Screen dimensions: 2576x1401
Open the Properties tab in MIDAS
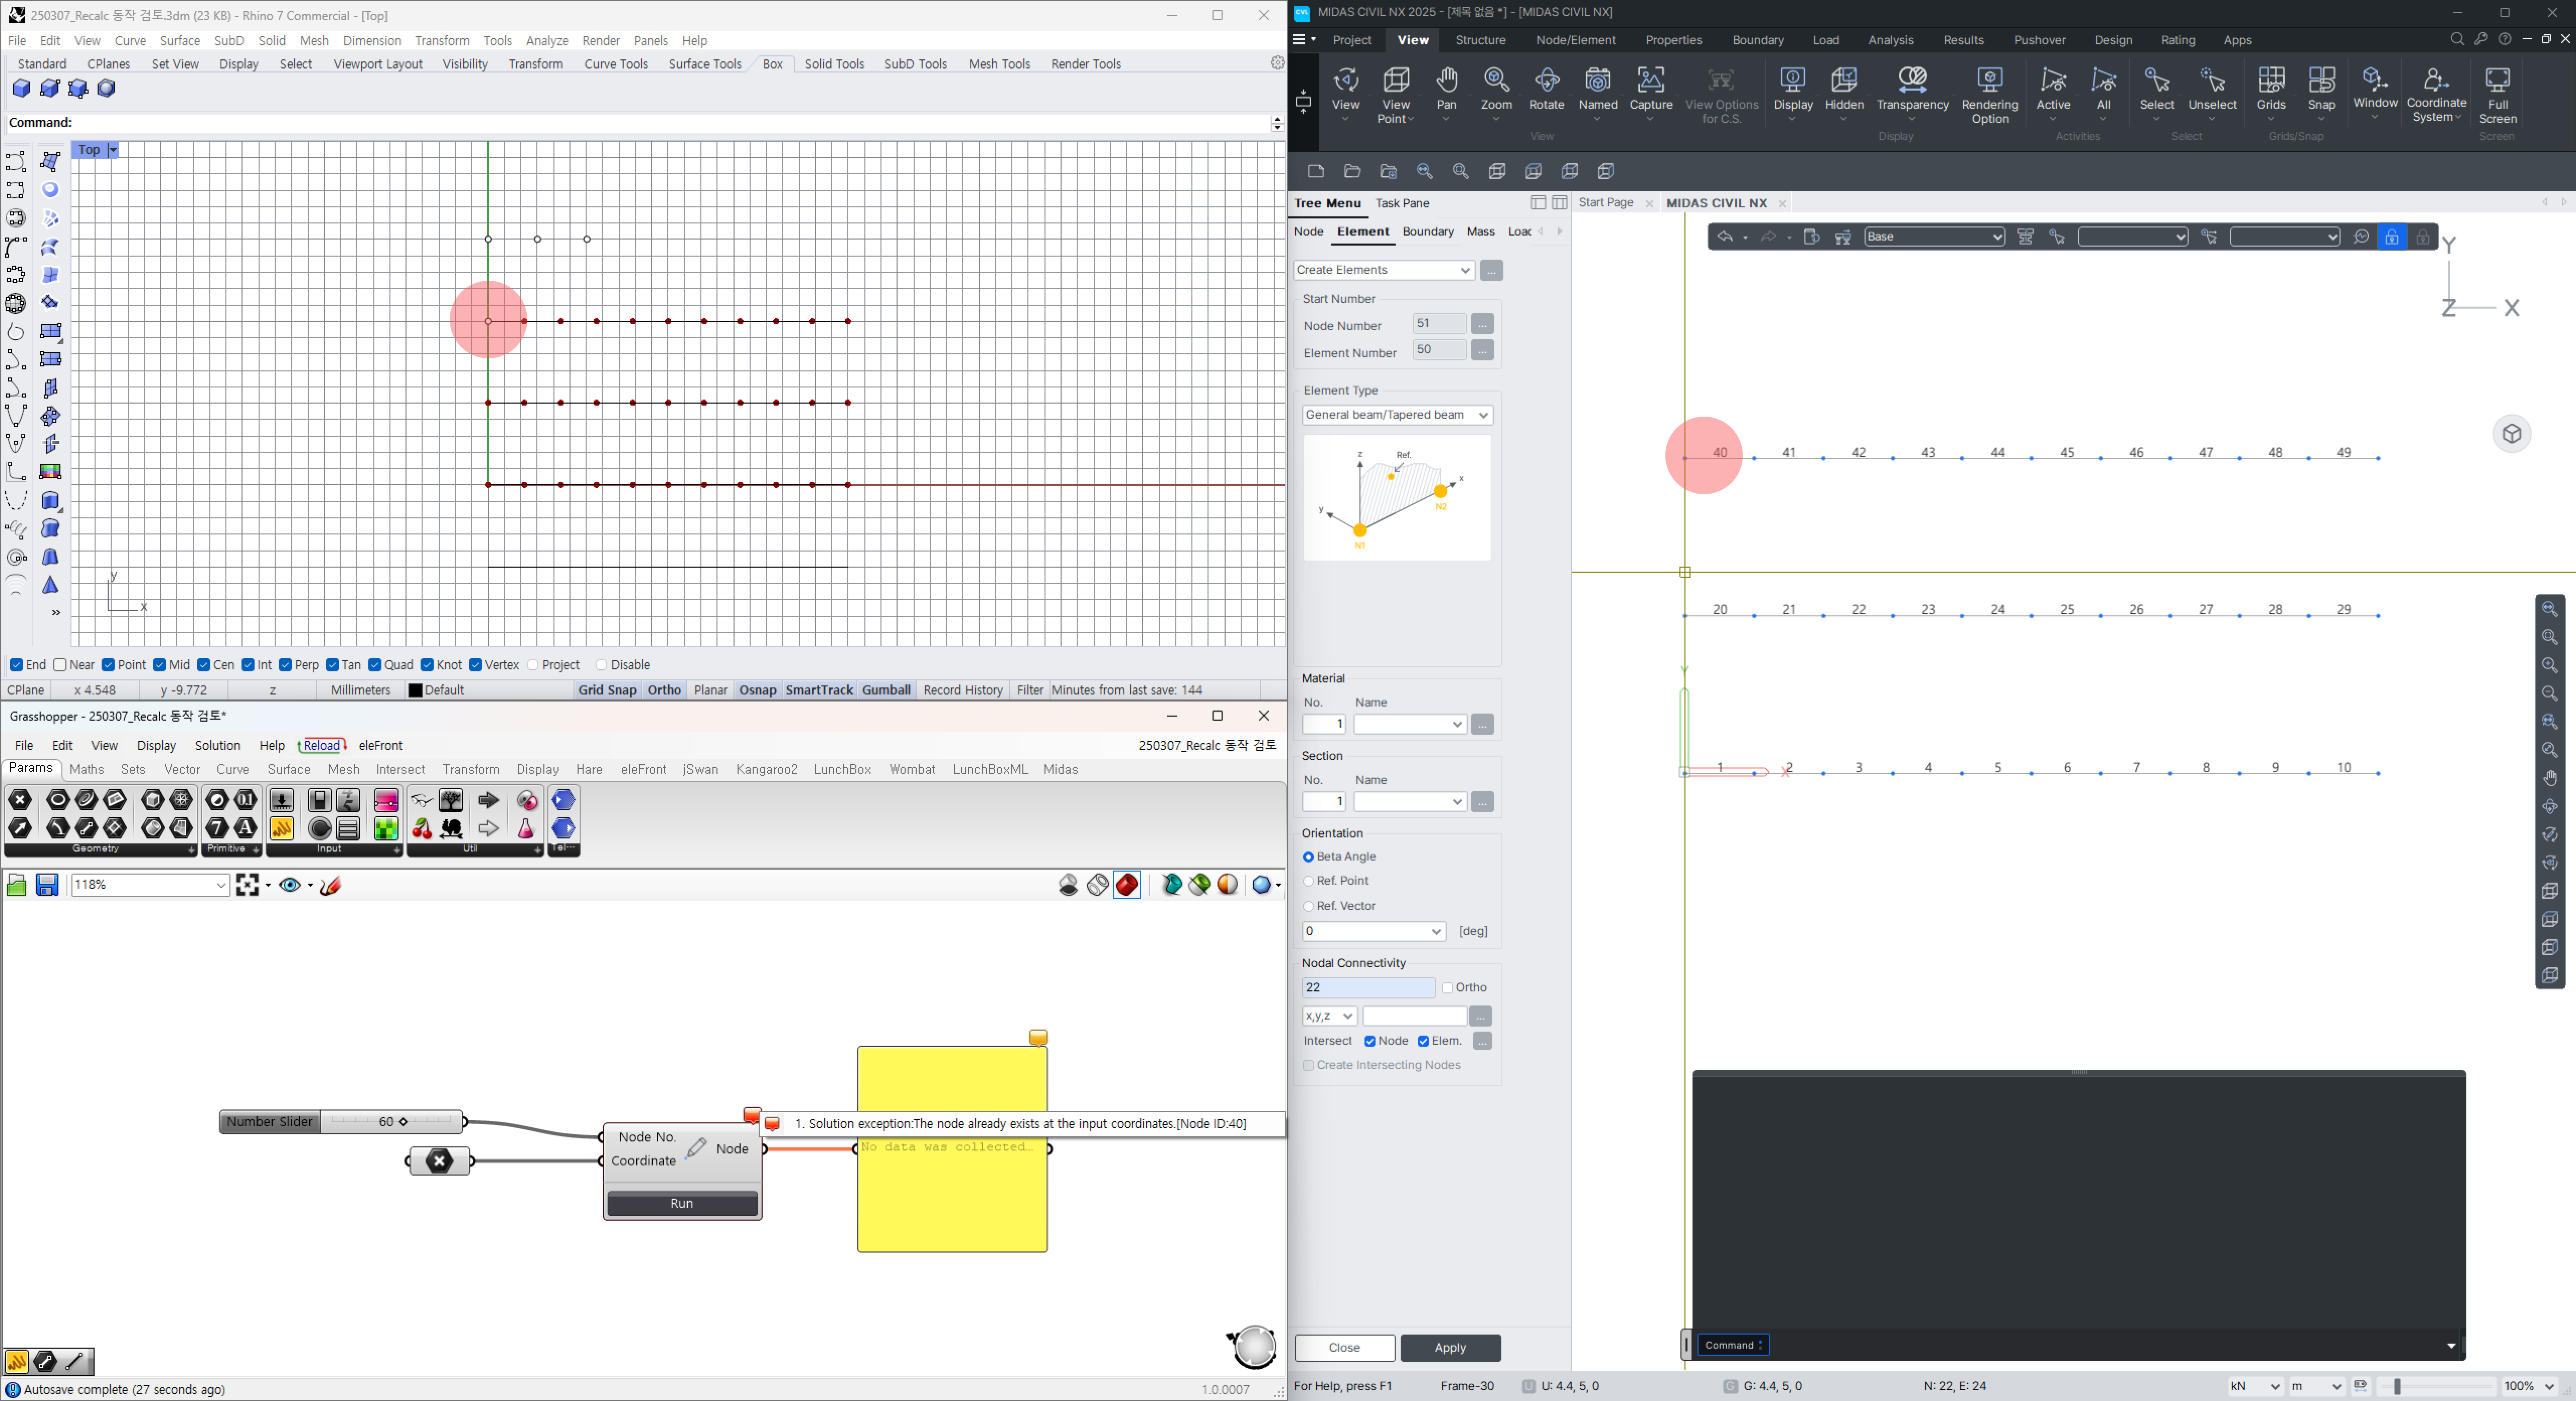pos(1673,40)
